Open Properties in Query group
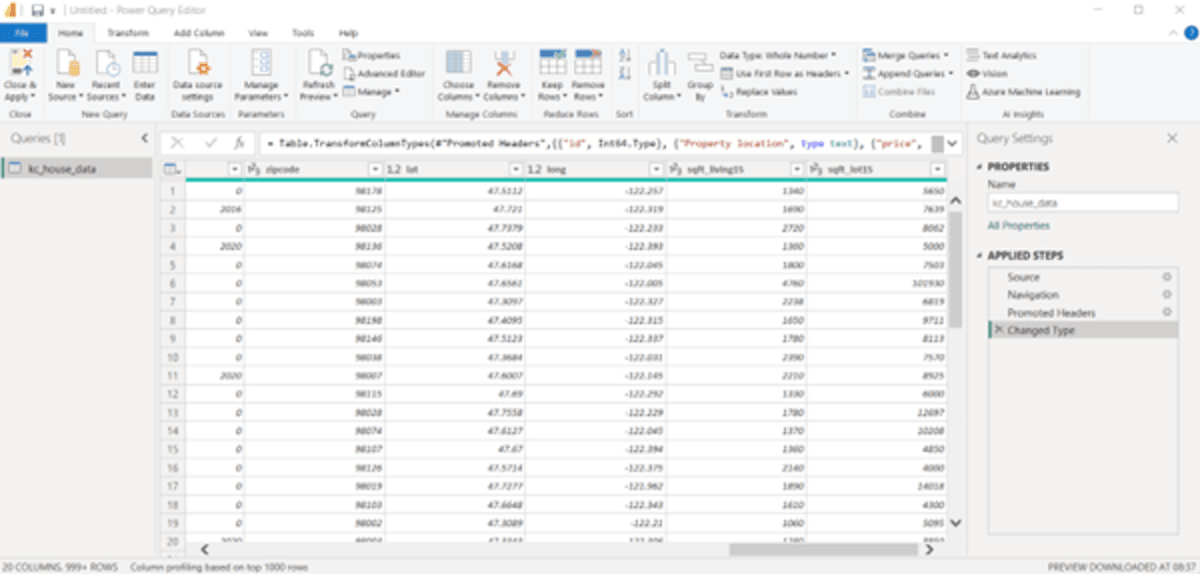1200x574 pixels. click(371, 55)
